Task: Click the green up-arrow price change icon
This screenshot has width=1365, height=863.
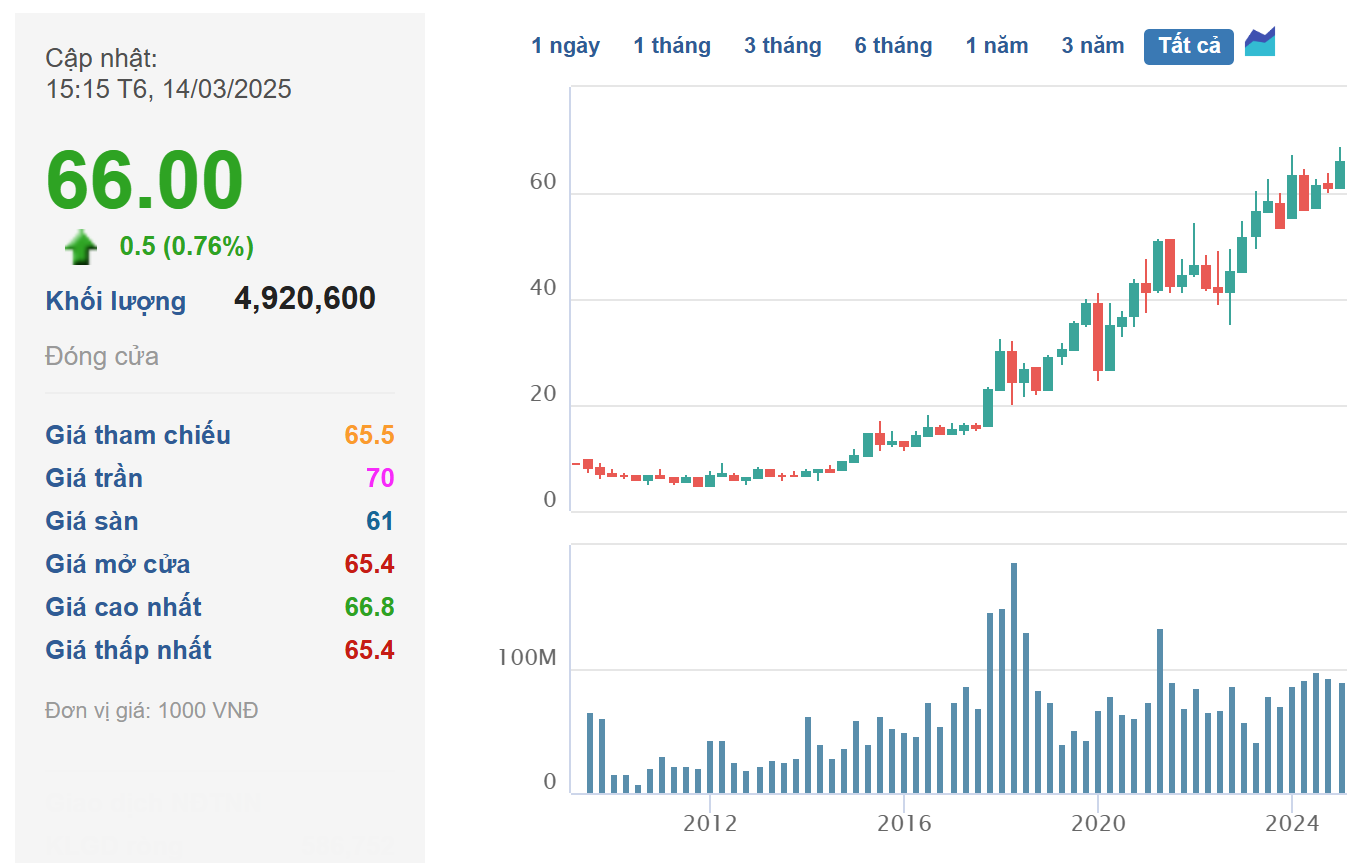Action: 81,247
